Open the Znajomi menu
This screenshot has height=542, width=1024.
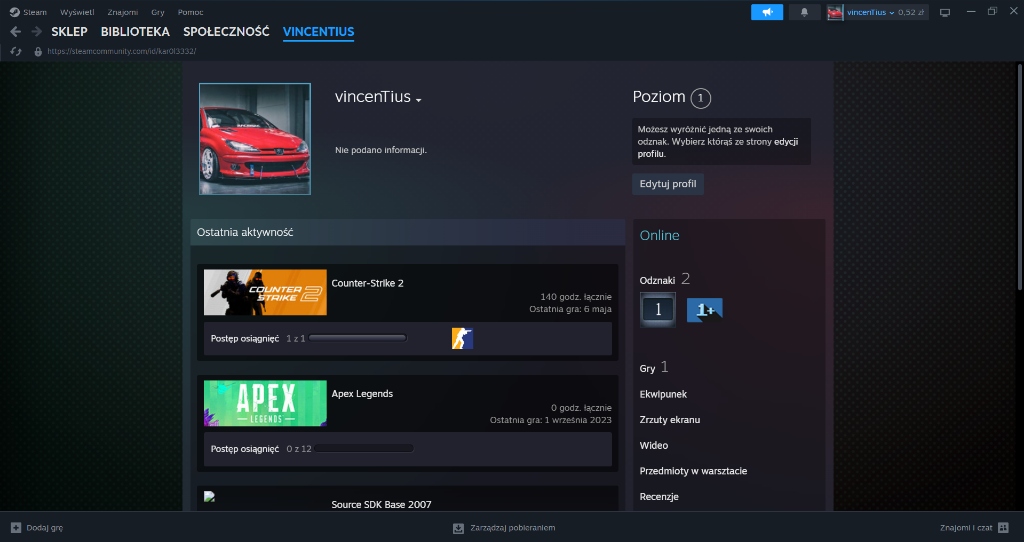(123, 12)
